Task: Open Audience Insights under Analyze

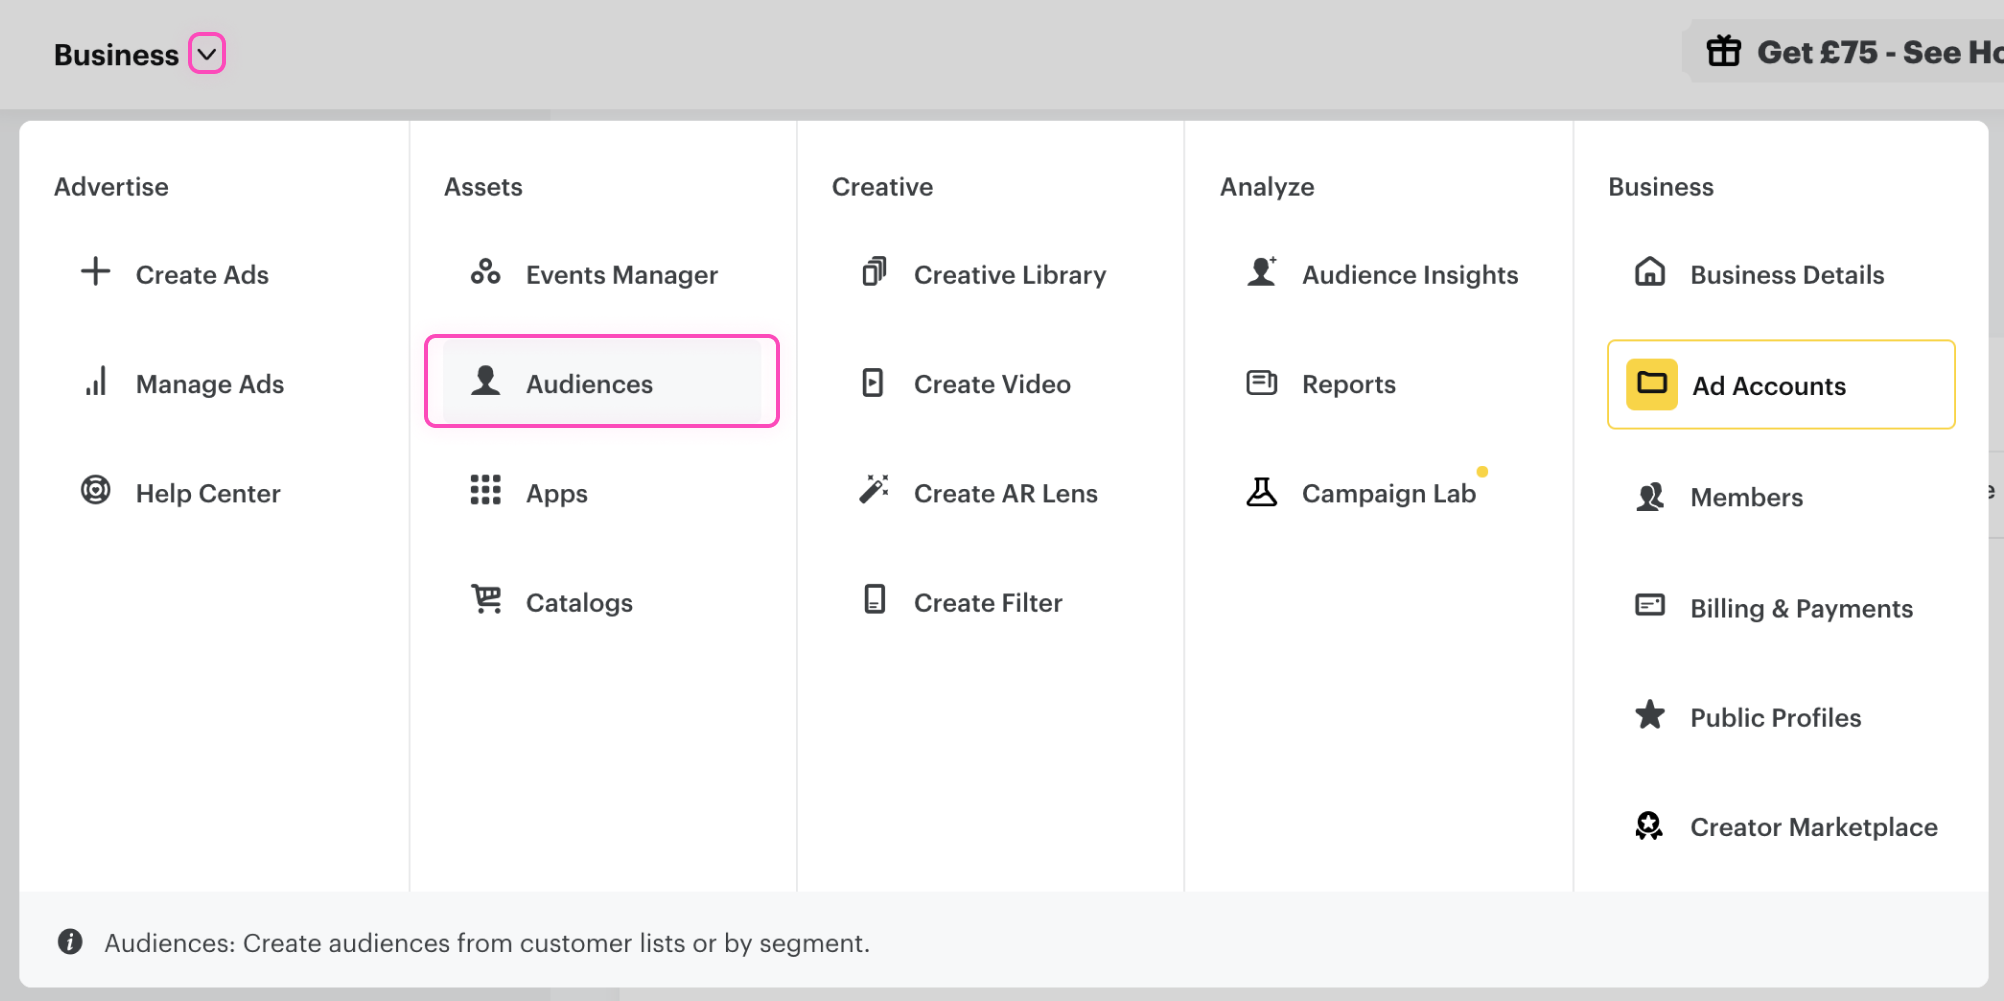Action: (x=1409, y=275)
